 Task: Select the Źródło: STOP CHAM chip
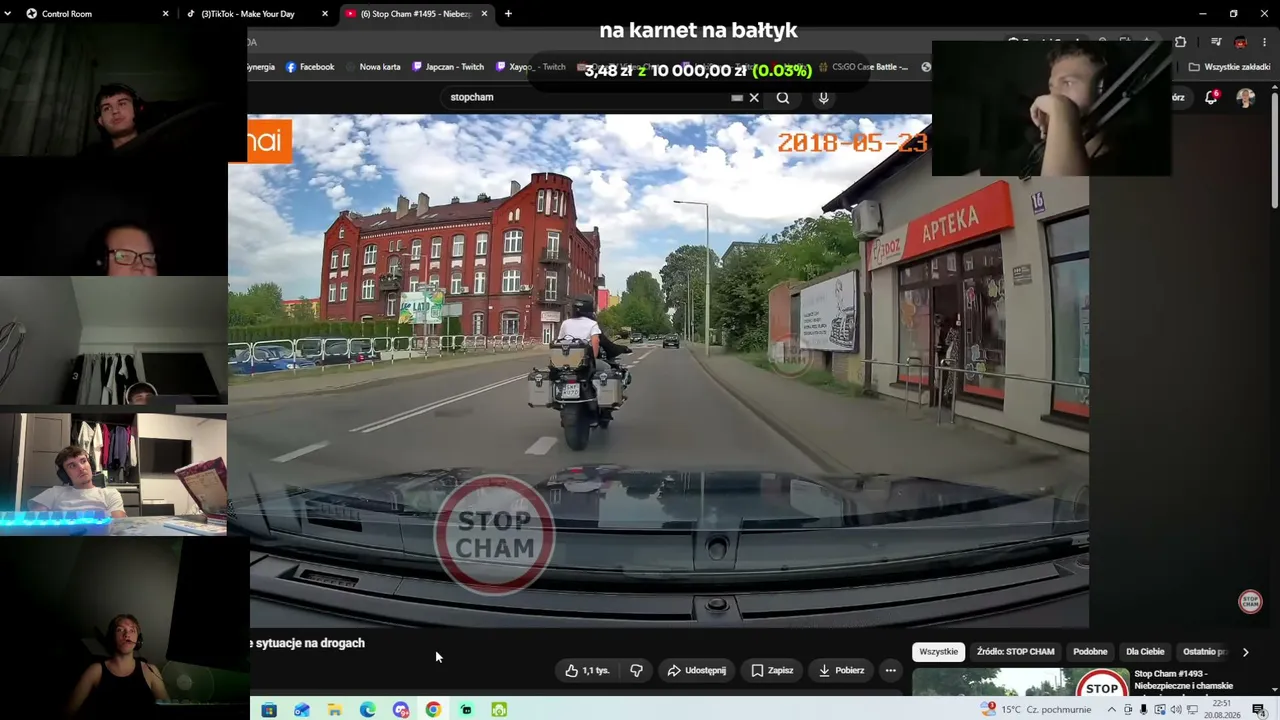pyautogui.click(x=1015, y=651)
